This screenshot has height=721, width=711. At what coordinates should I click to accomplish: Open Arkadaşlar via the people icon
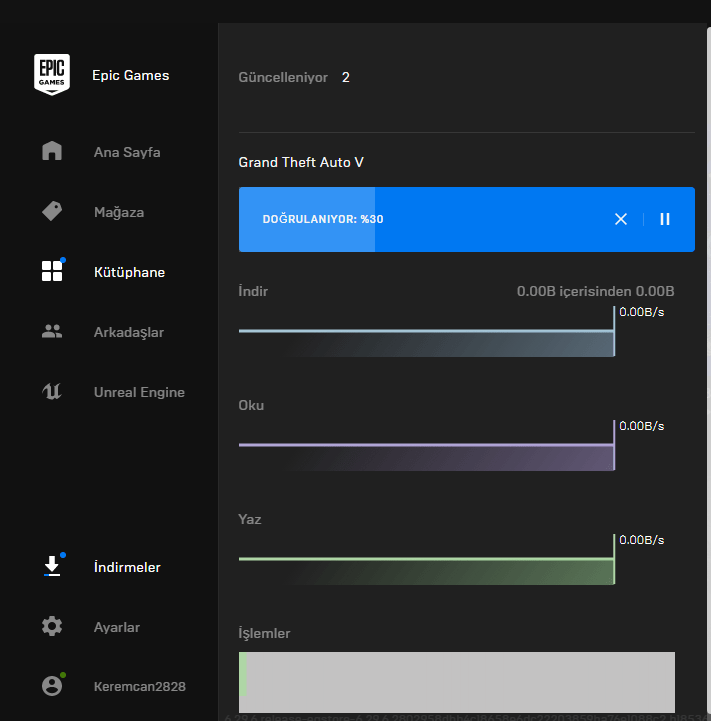point(52,332)
